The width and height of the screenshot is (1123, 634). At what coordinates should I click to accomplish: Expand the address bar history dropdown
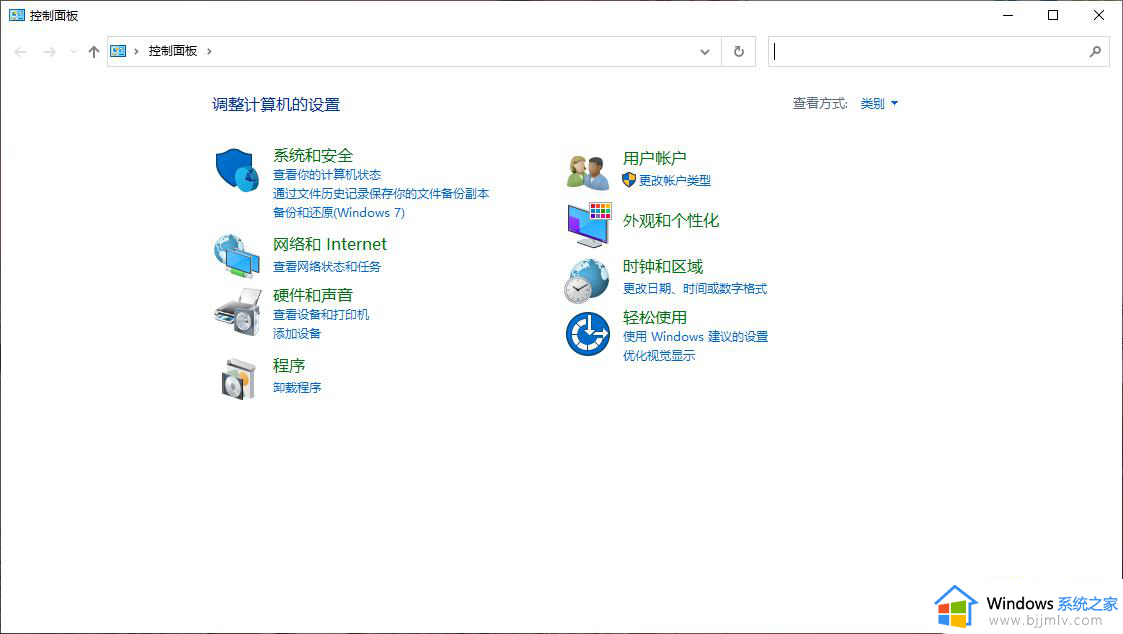pyautogui.click(x=705, y=52)
